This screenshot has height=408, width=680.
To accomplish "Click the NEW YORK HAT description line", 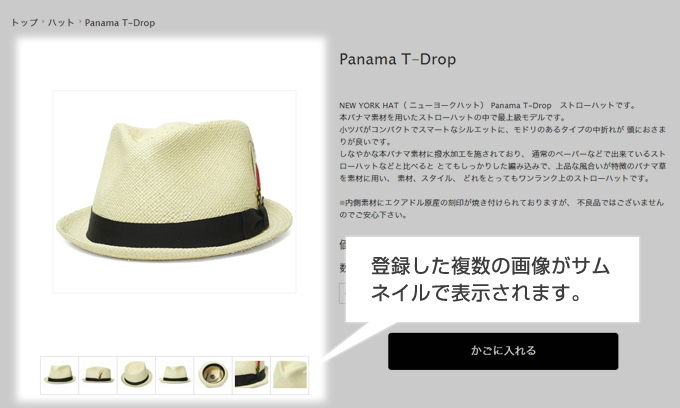I will [x=487, y=105].
